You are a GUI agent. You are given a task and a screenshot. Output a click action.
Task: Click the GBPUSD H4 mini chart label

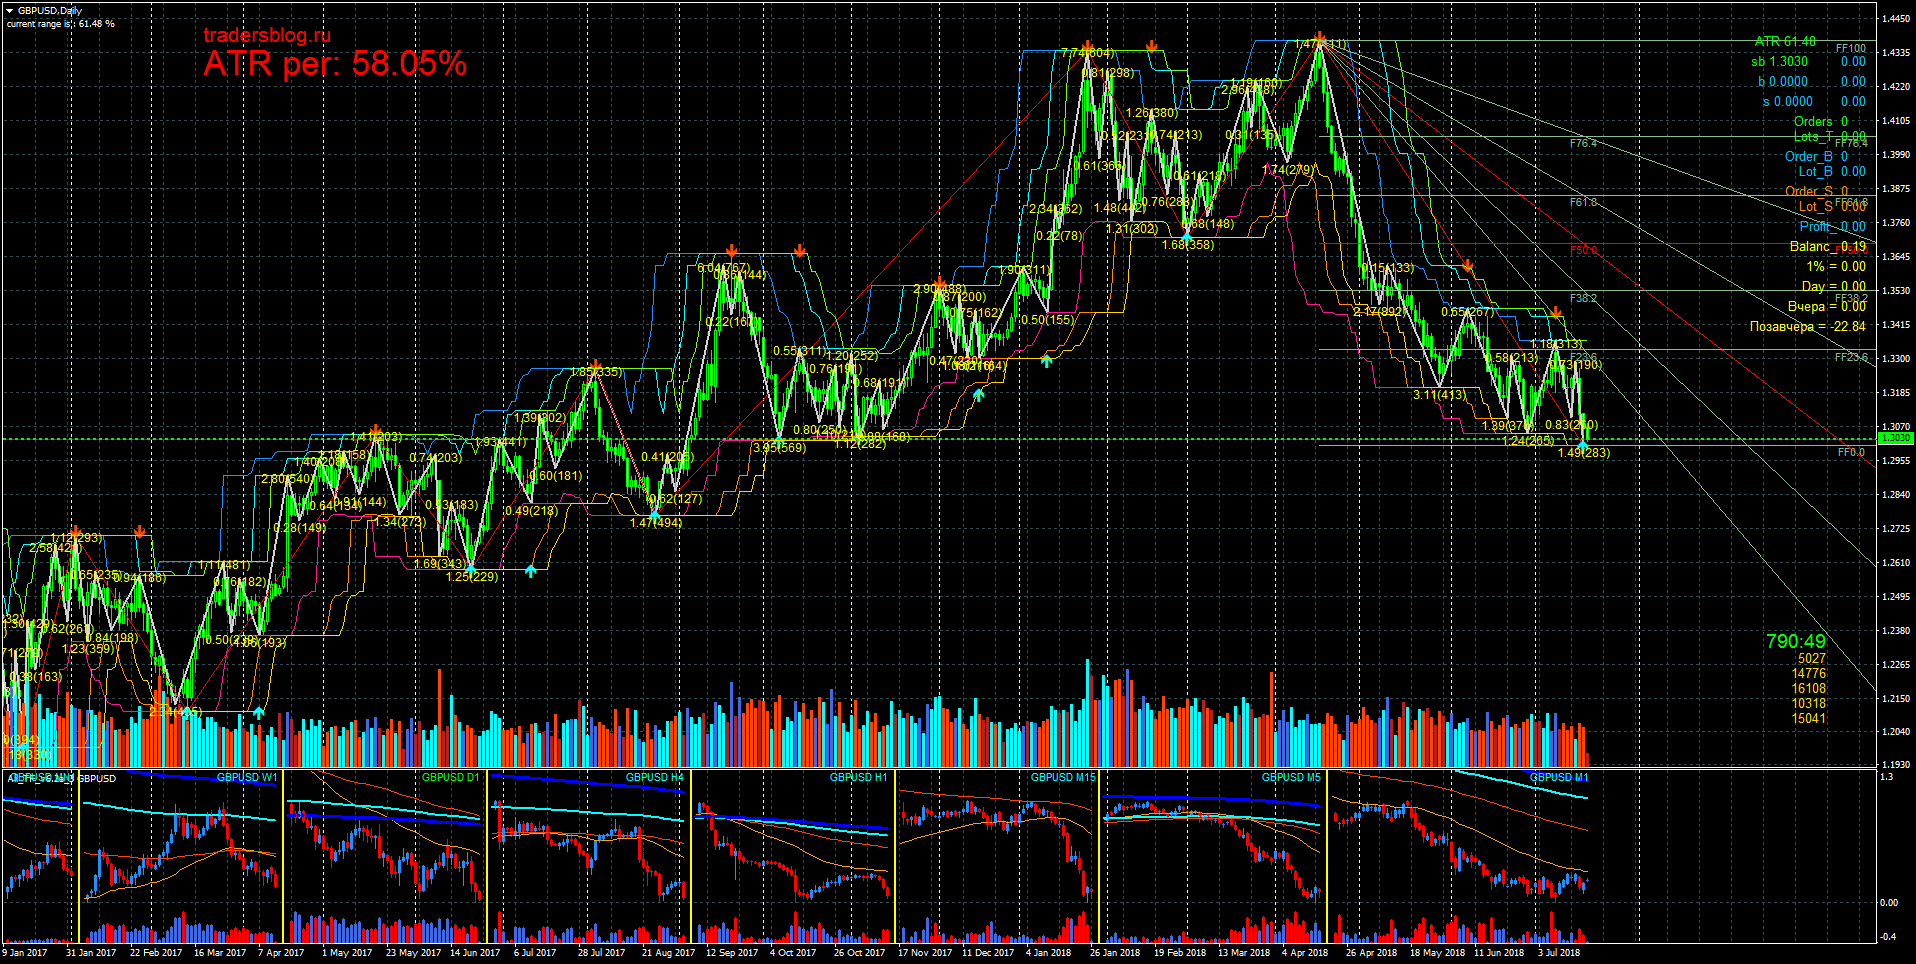click(x=655, y=777)
